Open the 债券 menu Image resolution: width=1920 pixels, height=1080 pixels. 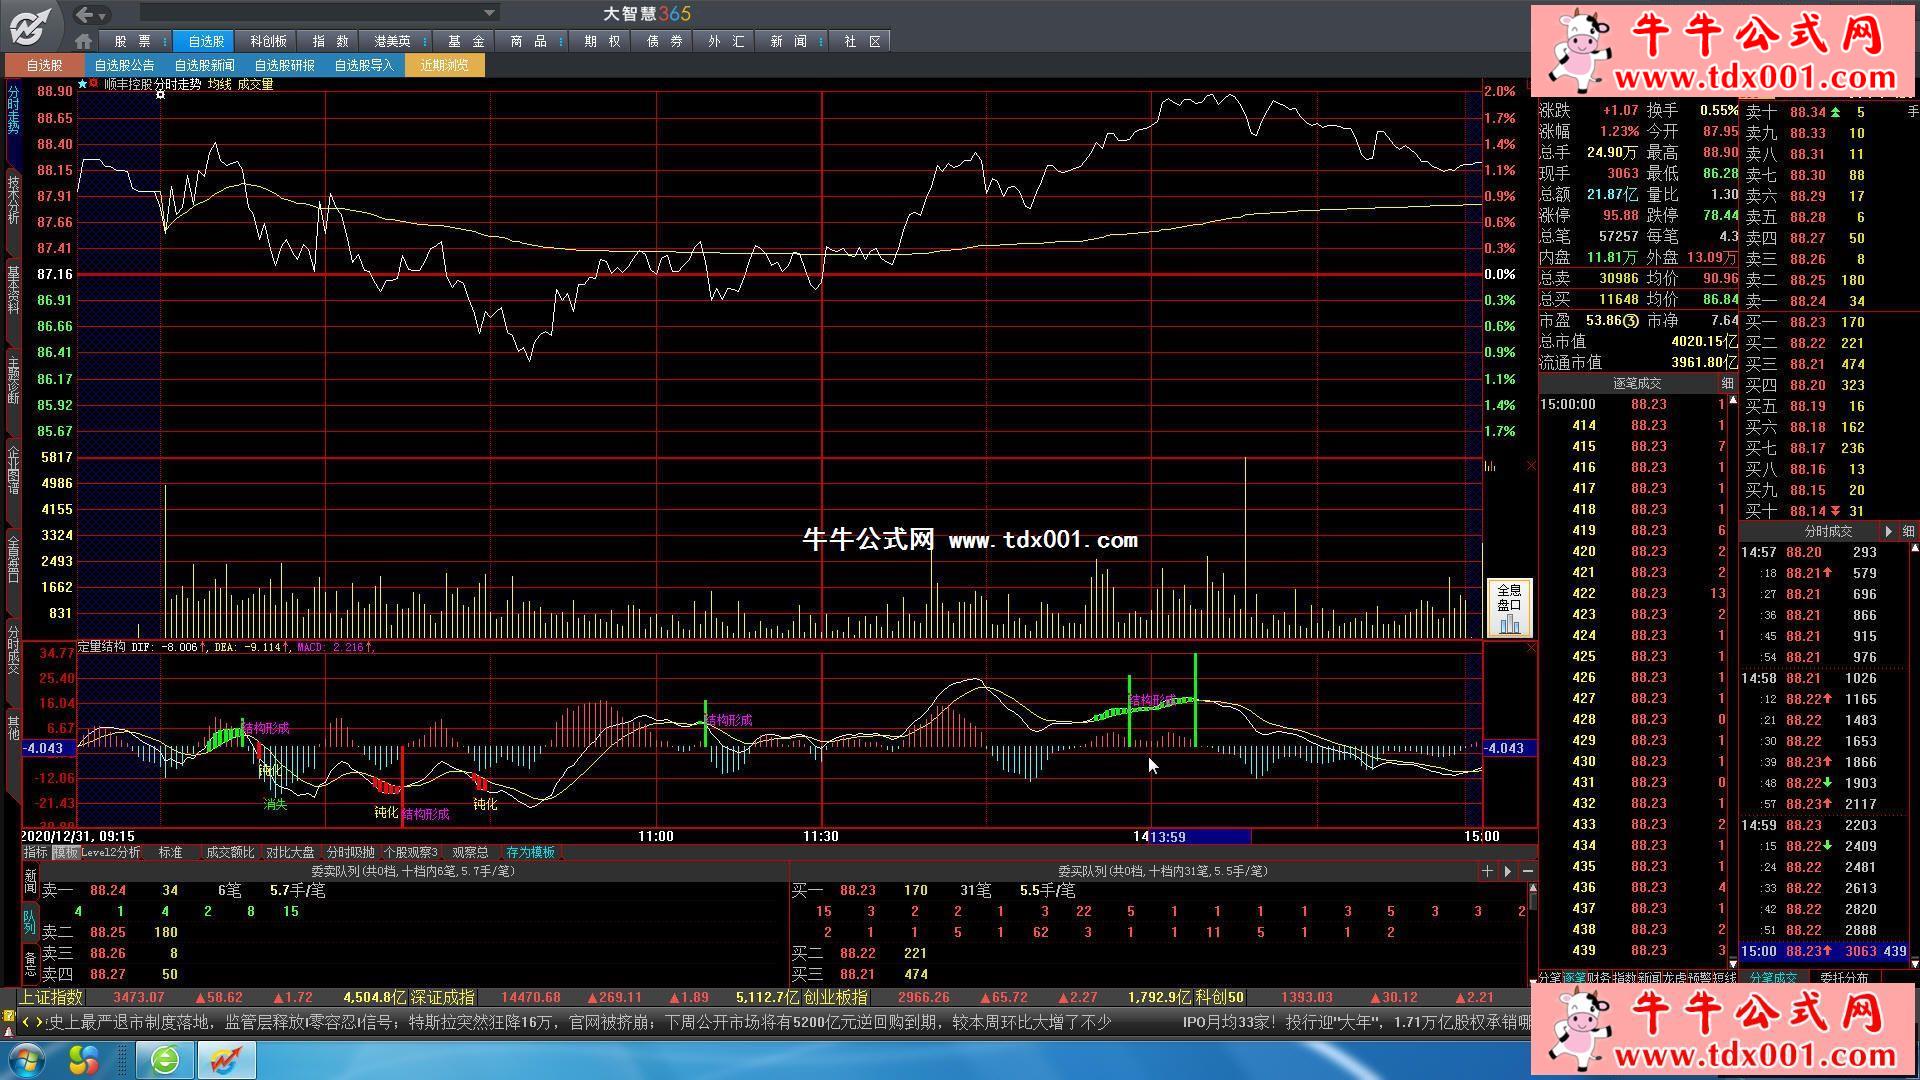[x=664, y=41]
